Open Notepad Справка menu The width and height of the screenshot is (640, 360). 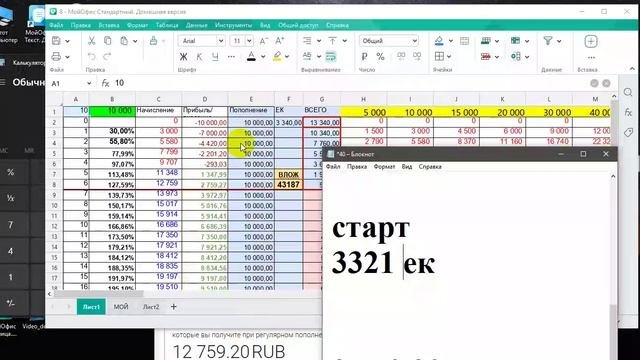tap(430, 167)
